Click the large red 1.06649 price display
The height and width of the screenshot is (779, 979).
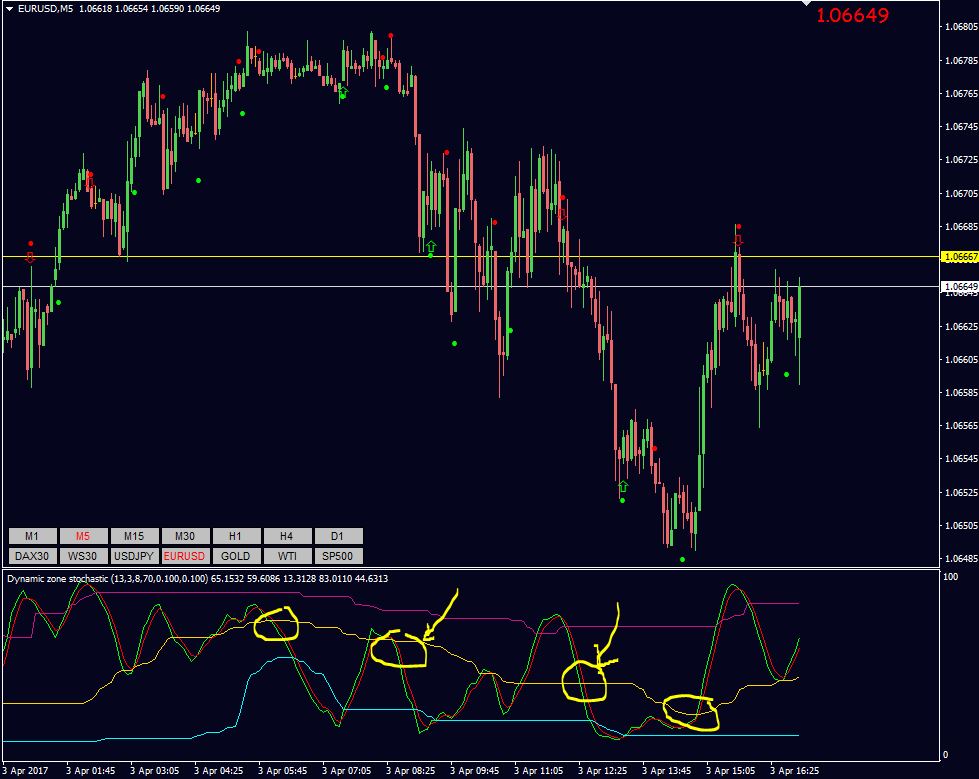[x=852, y=16]
